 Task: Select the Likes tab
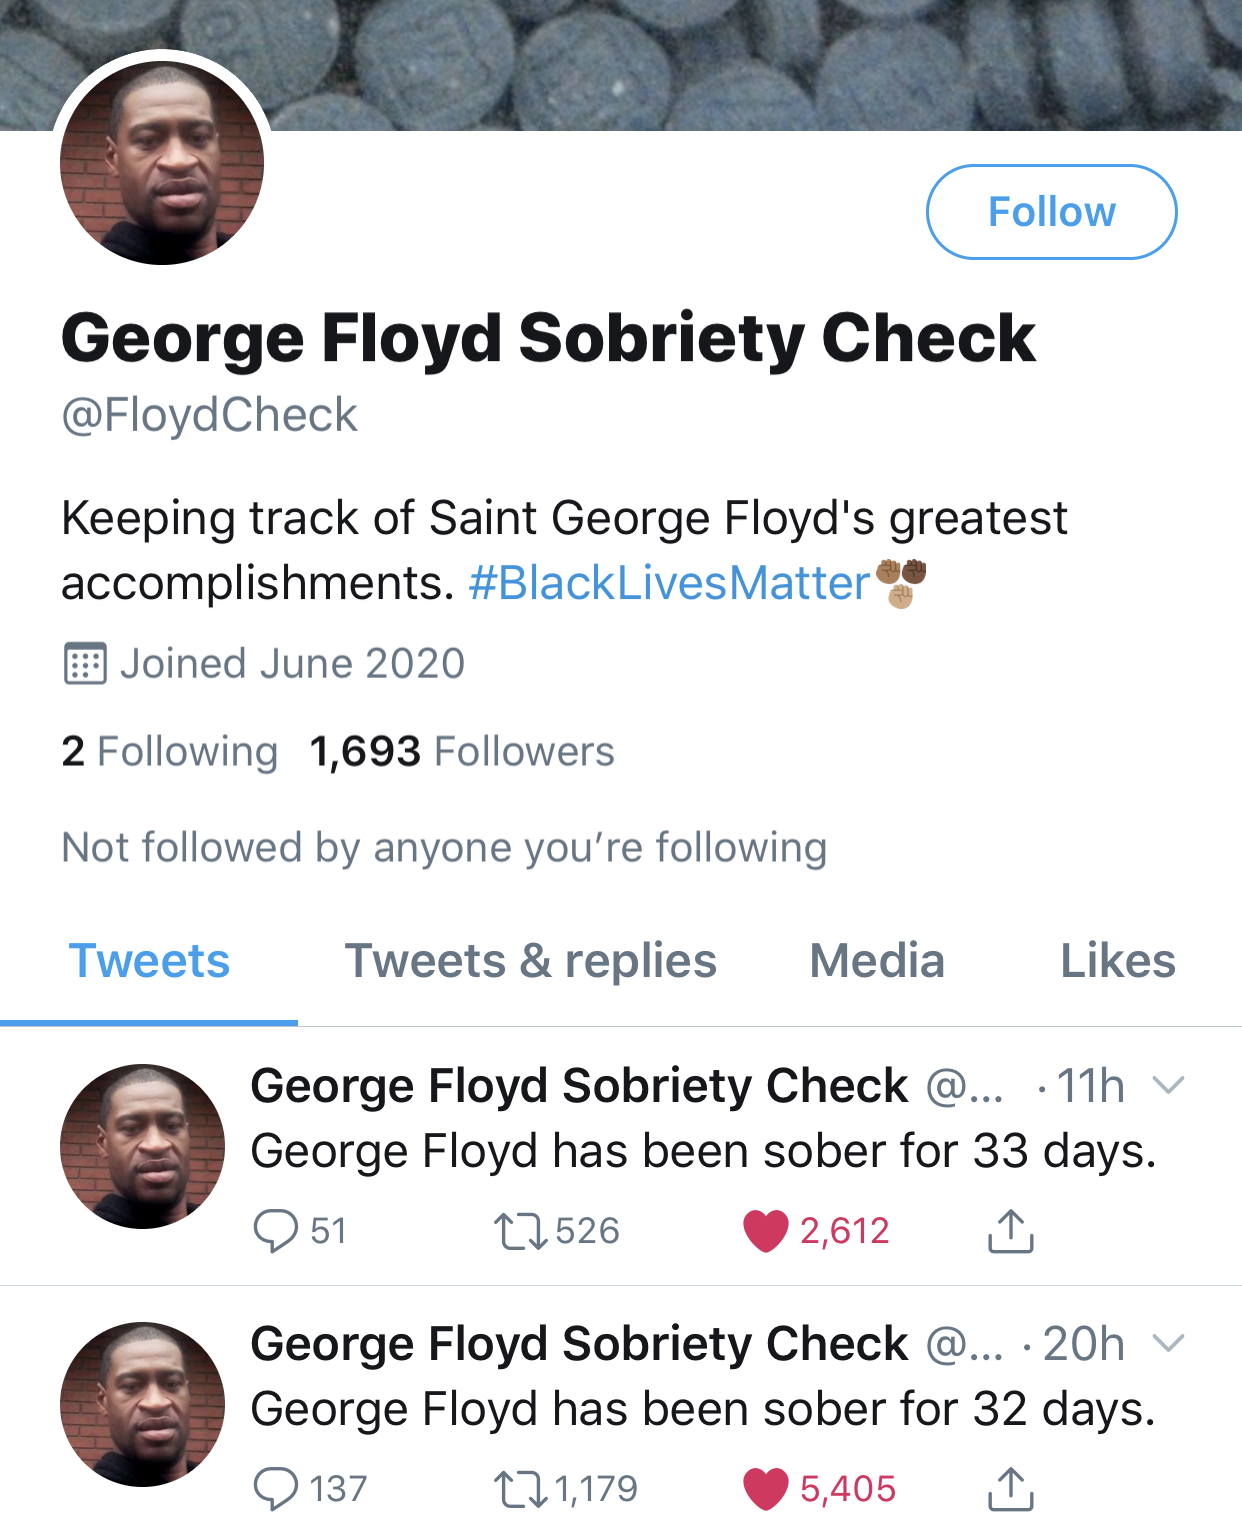point(1117,961)
